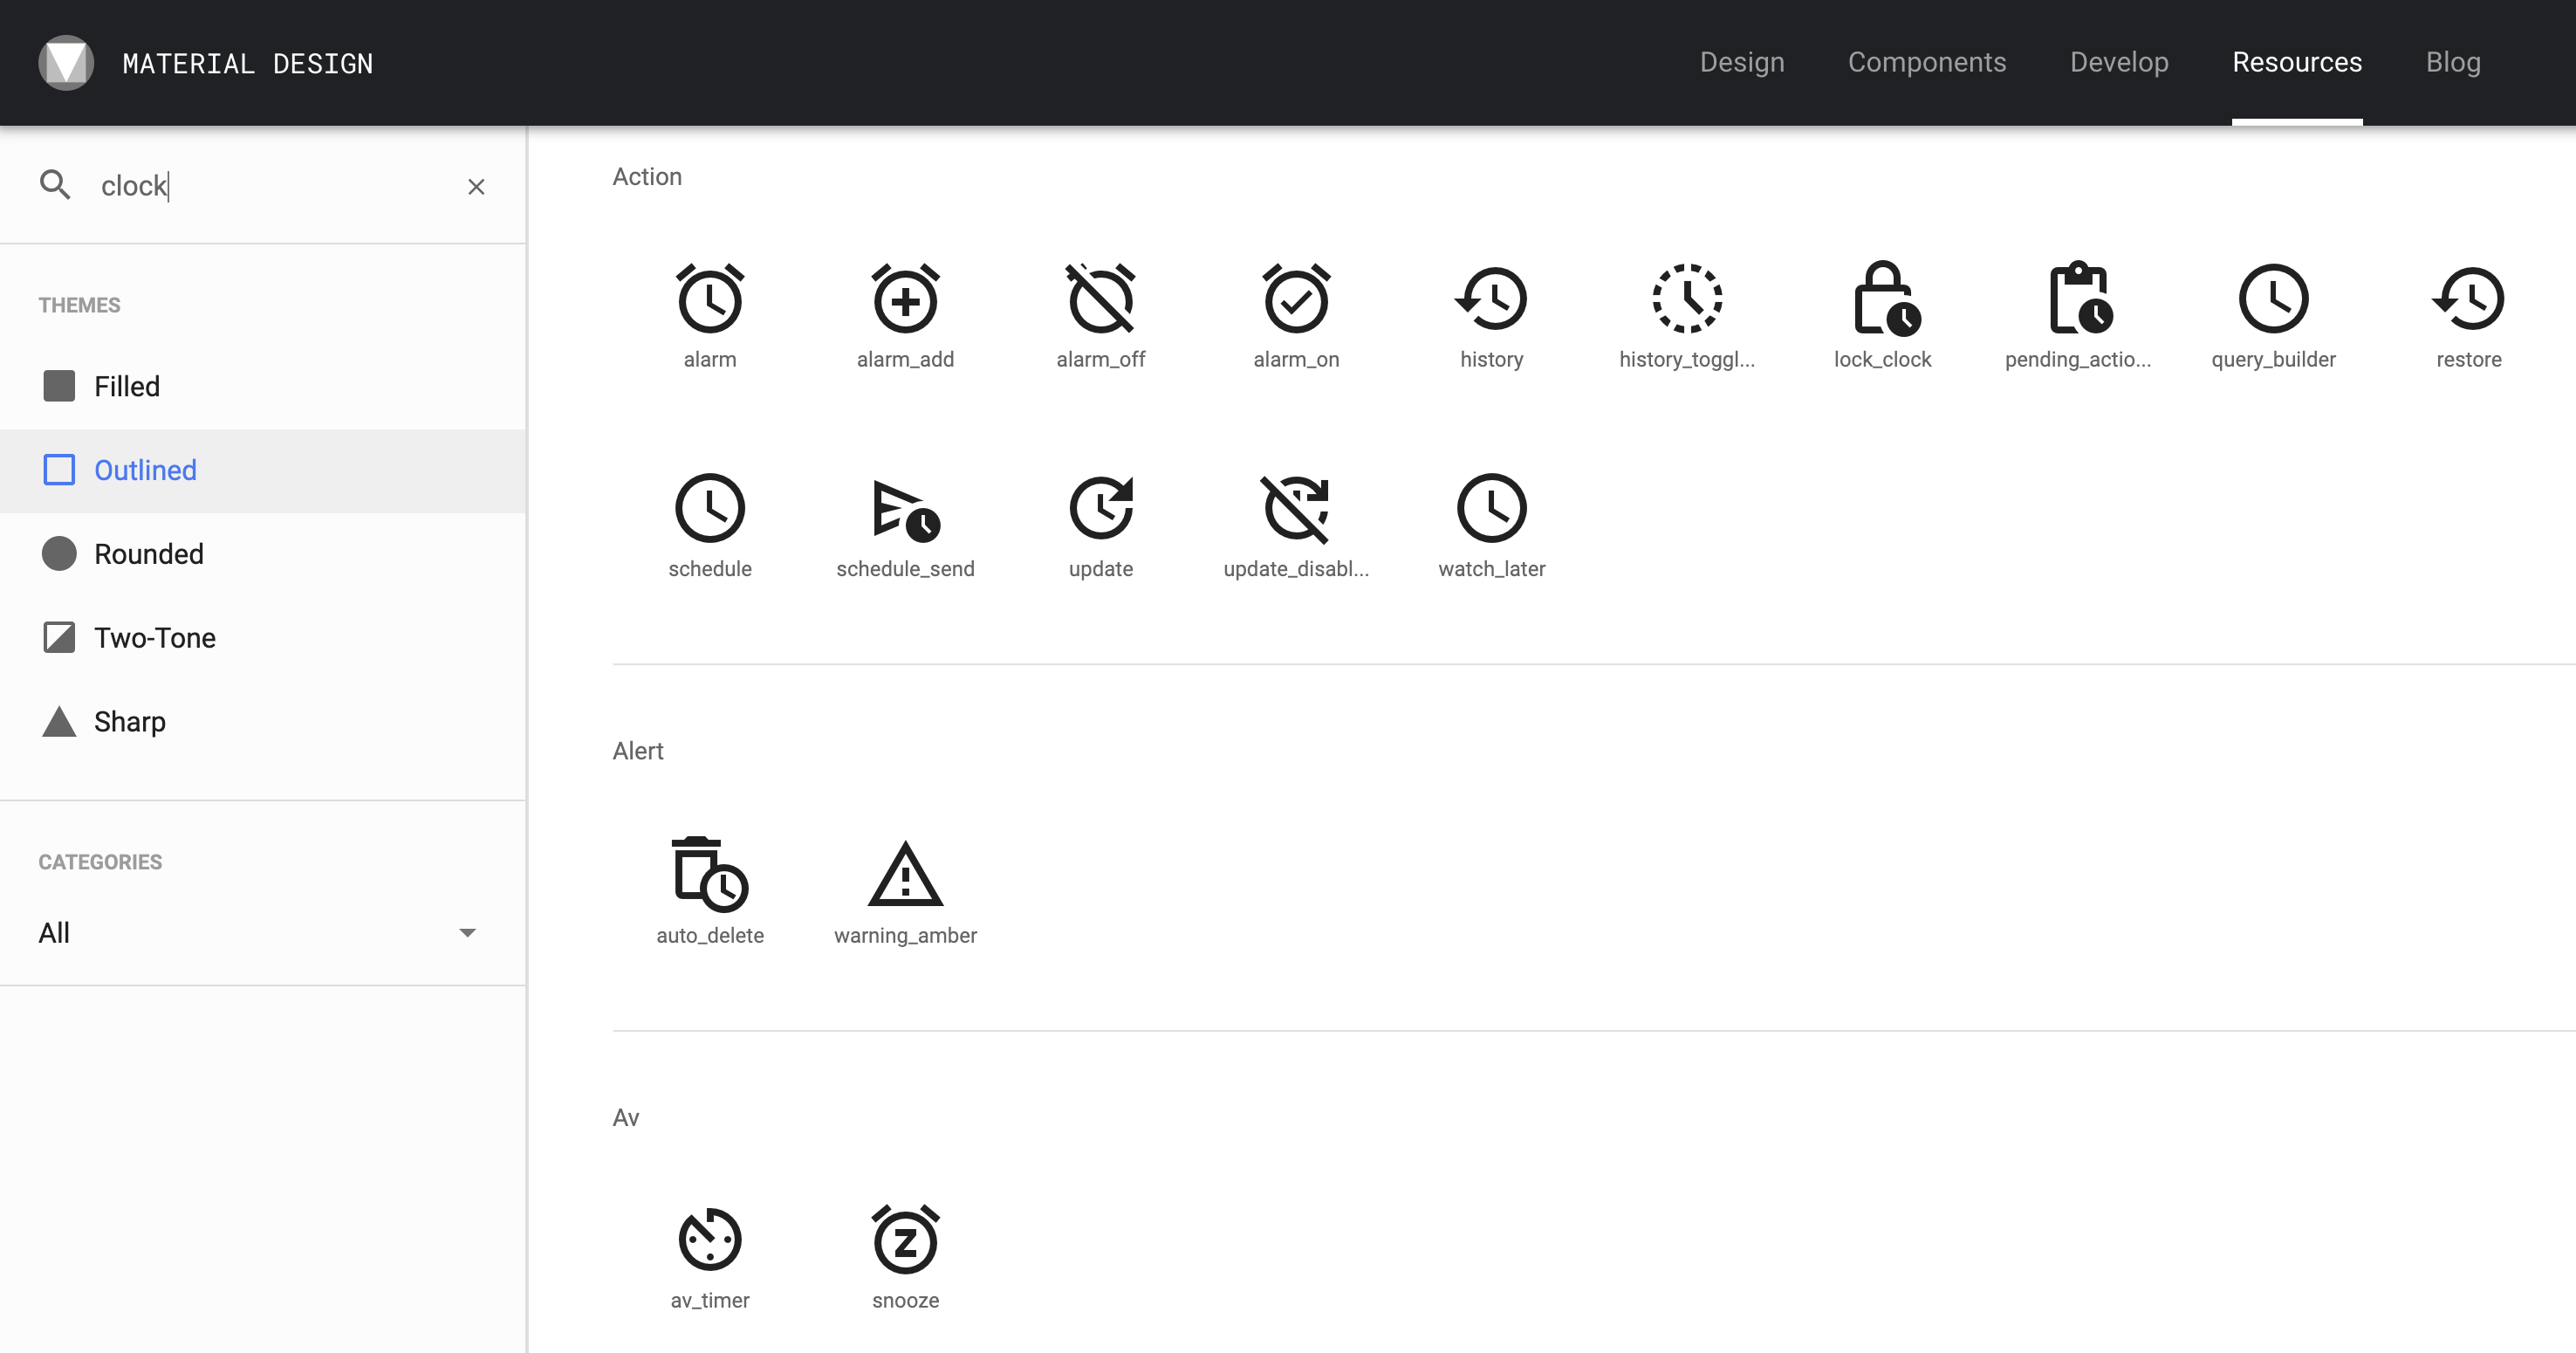Click the av_timer icon
Viewport: 2576px width, 1353px height.
coord(710,1240)
